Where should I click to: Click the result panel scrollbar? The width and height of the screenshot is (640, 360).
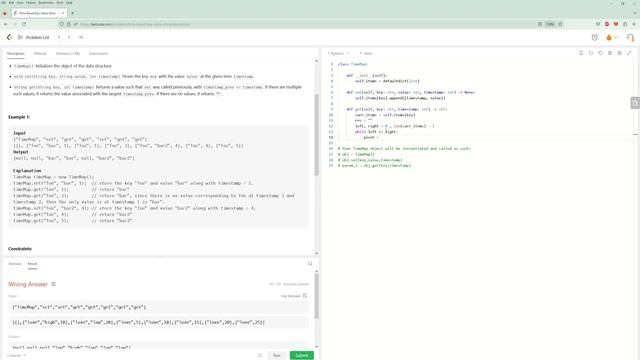click(x=316, y=296)
